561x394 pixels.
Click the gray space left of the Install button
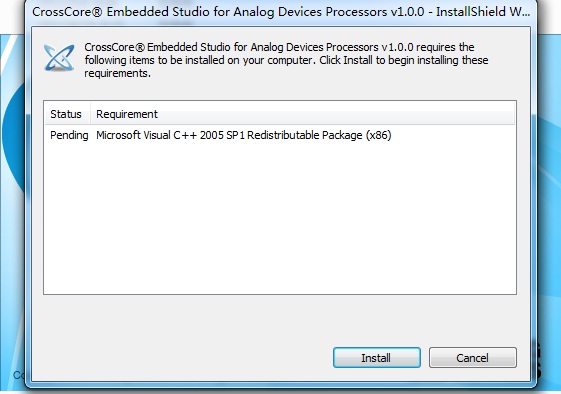point(182,357)
